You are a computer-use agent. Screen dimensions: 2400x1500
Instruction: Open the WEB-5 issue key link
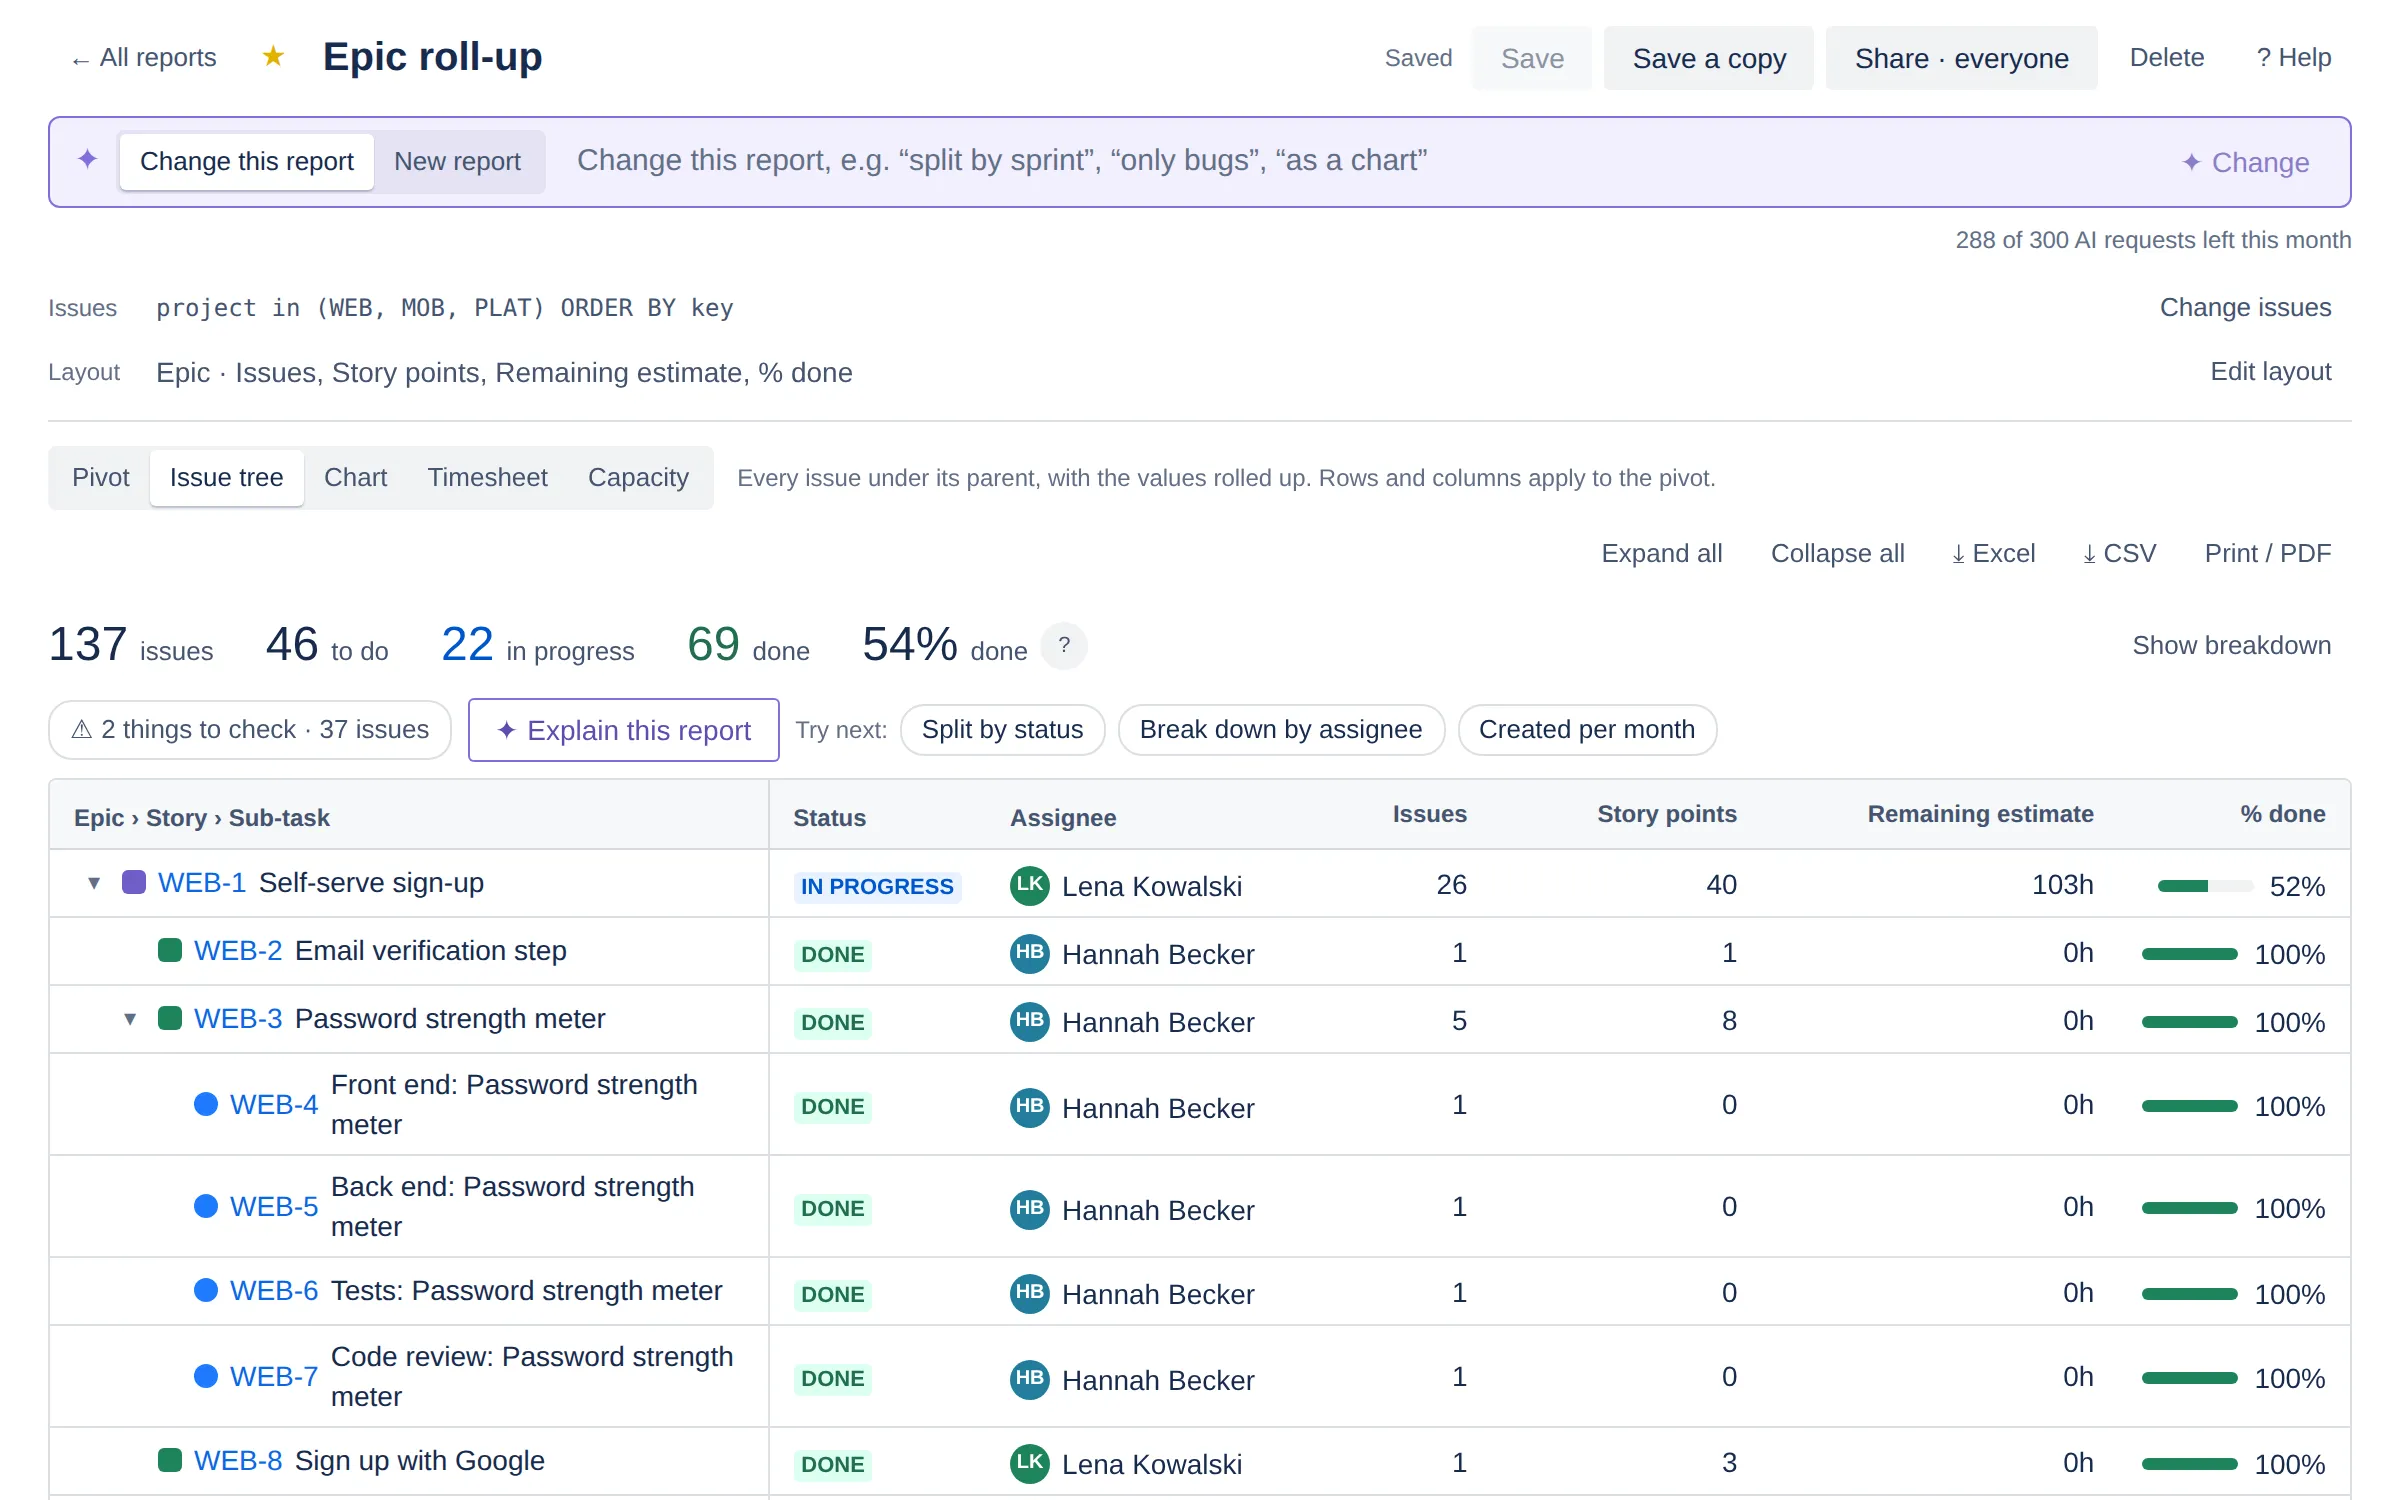(x=274, y=1207)
